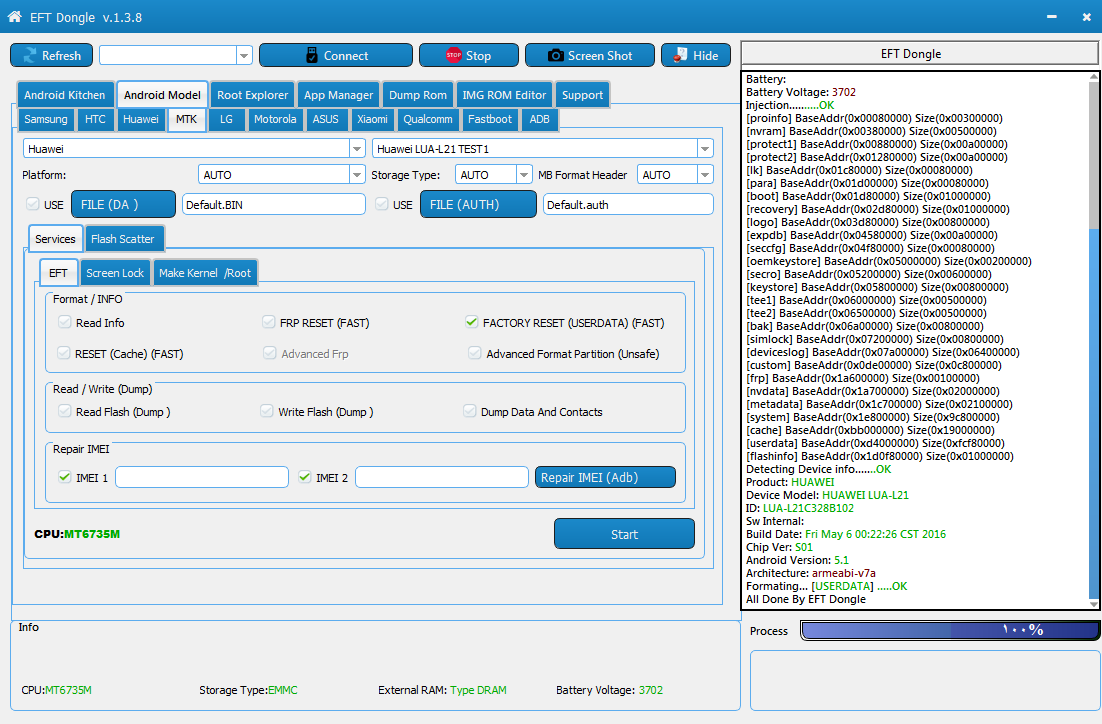The image size is (1102, 724).
Task: Toggle the IMEI 1 checkbox
Action: 65,477
